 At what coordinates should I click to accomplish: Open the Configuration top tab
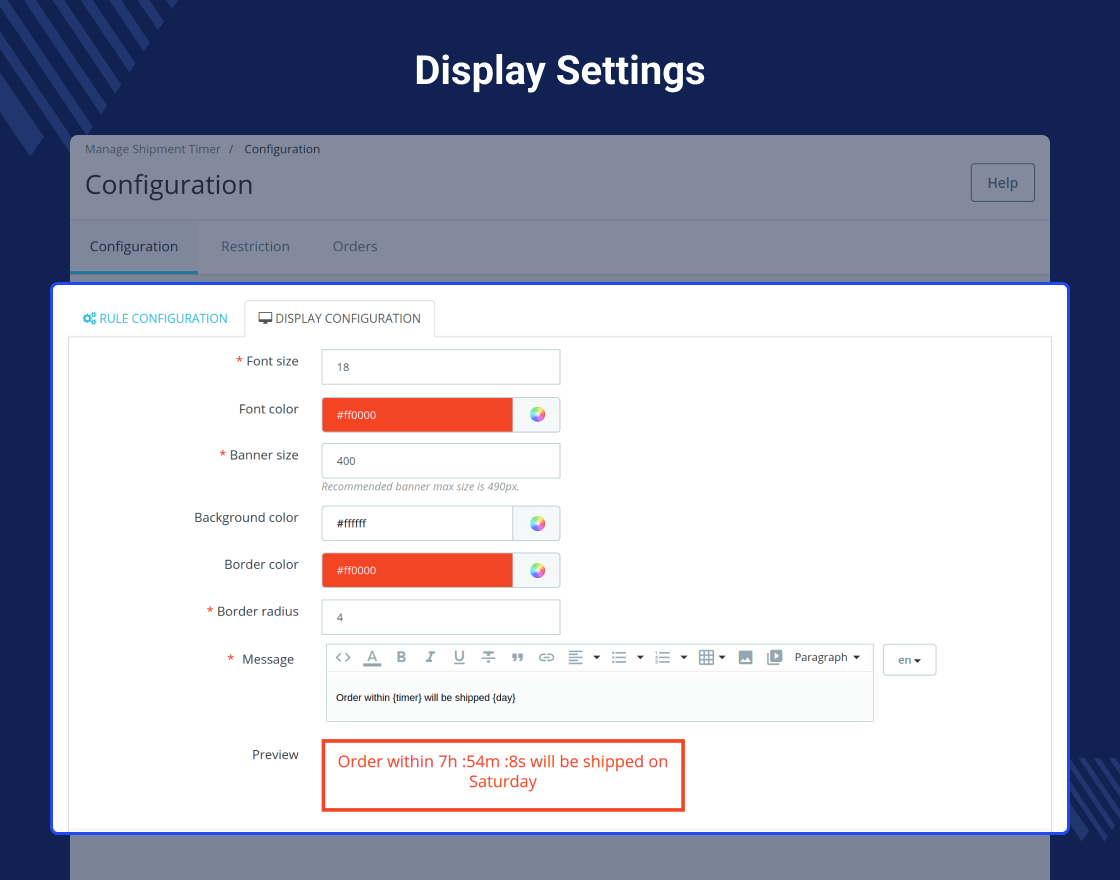[134, 246]
